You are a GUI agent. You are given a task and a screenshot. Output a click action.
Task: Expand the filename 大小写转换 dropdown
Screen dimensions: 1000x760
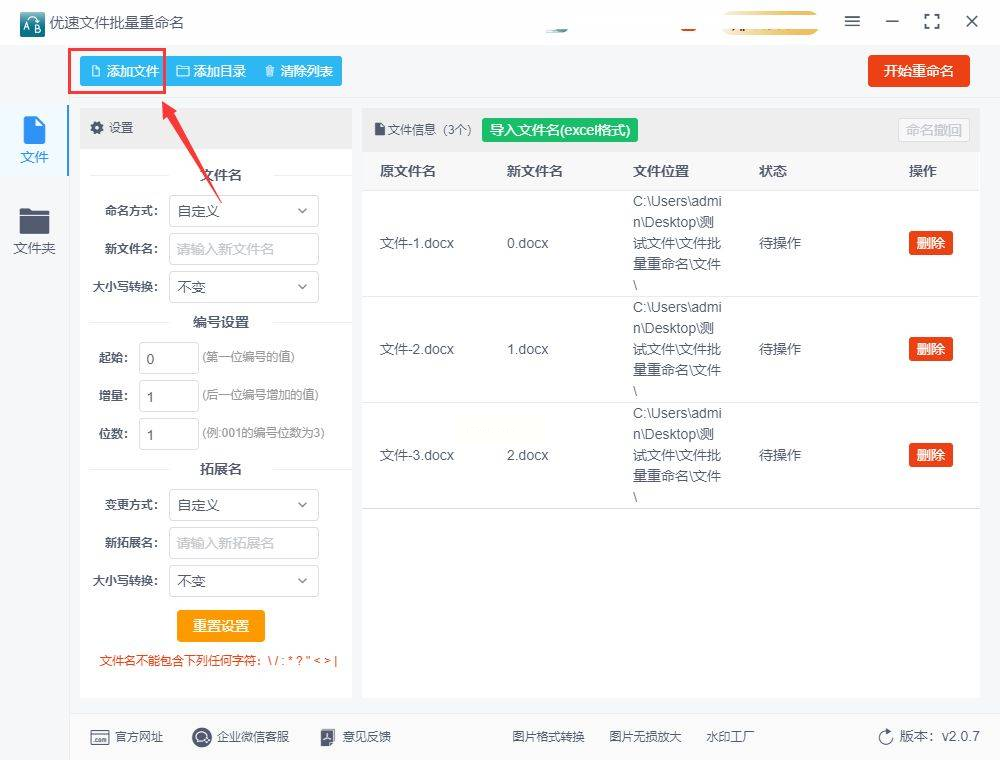[243, 287]
